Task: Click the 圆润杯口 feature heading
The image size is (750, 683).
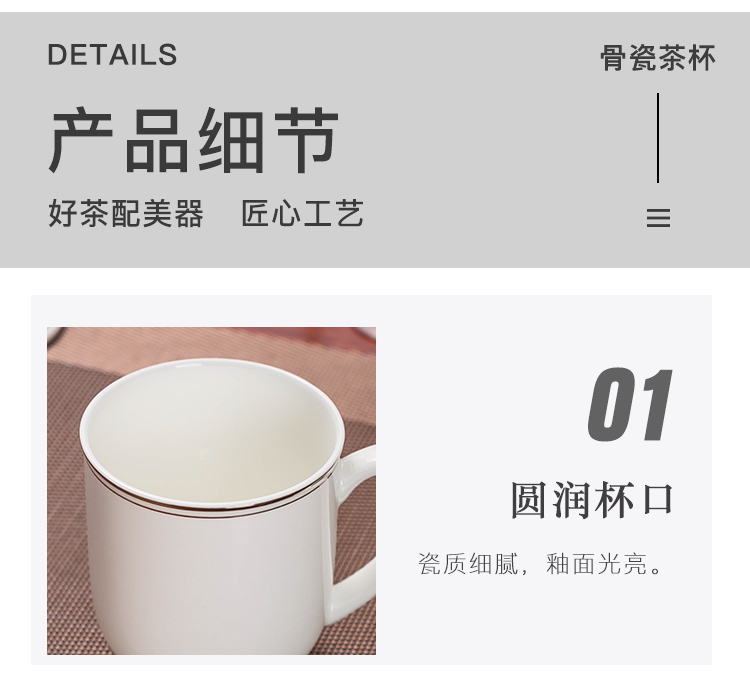Action: click(x=592, y=500)
